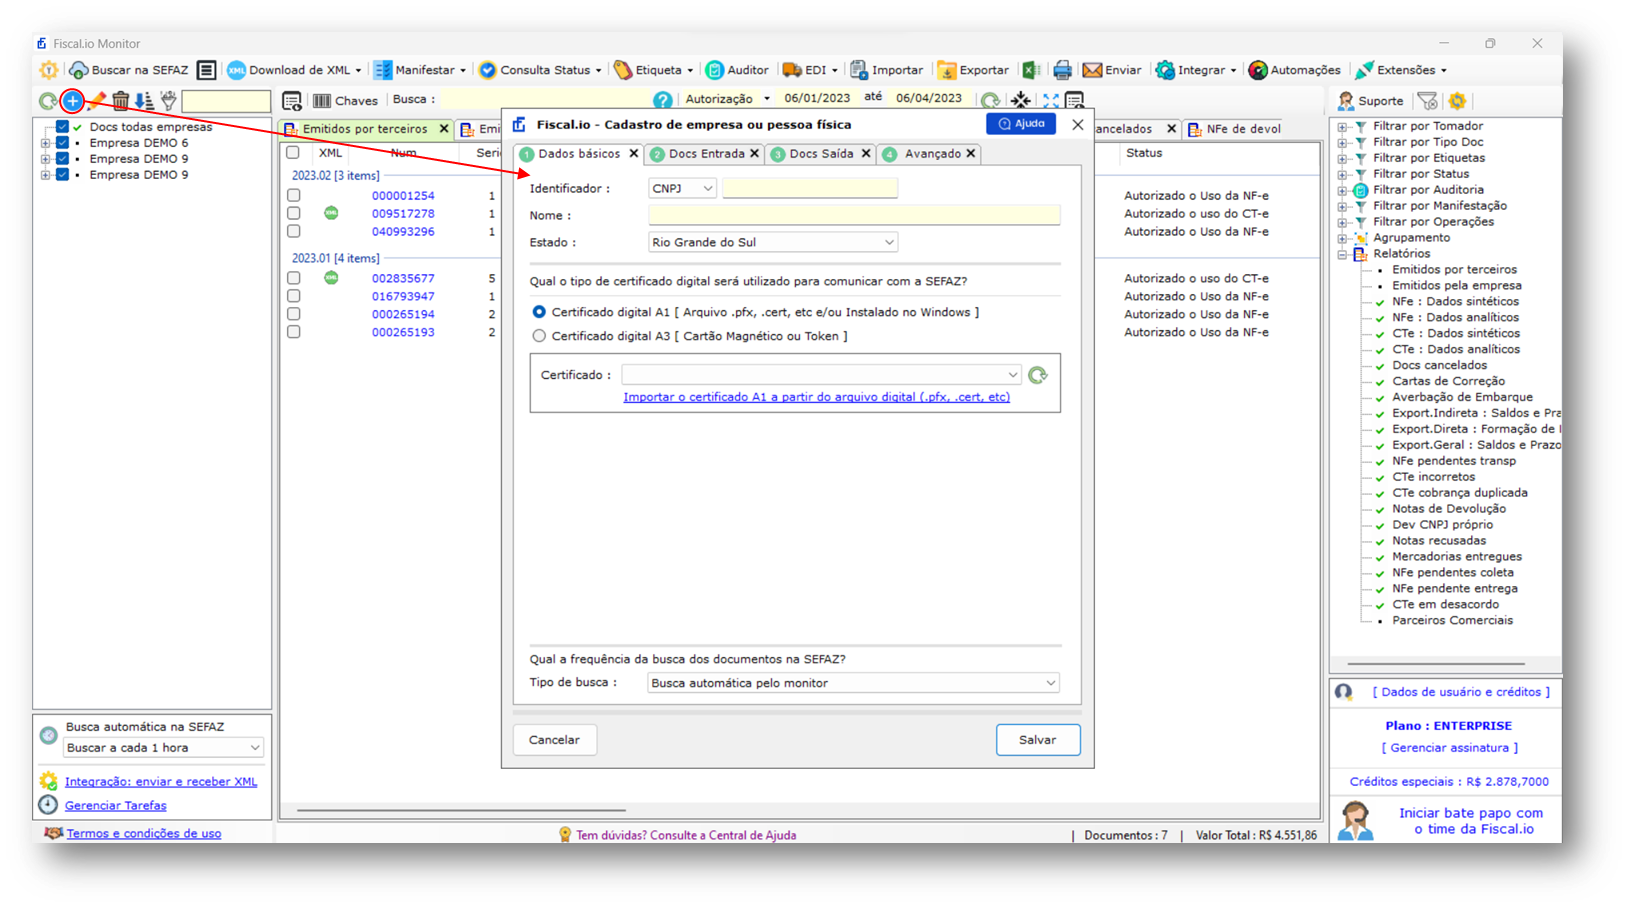The width and height of the screenshot is (1628, 908).
Task: Switch to the Docs Saída tab
Action: [821, 154]
